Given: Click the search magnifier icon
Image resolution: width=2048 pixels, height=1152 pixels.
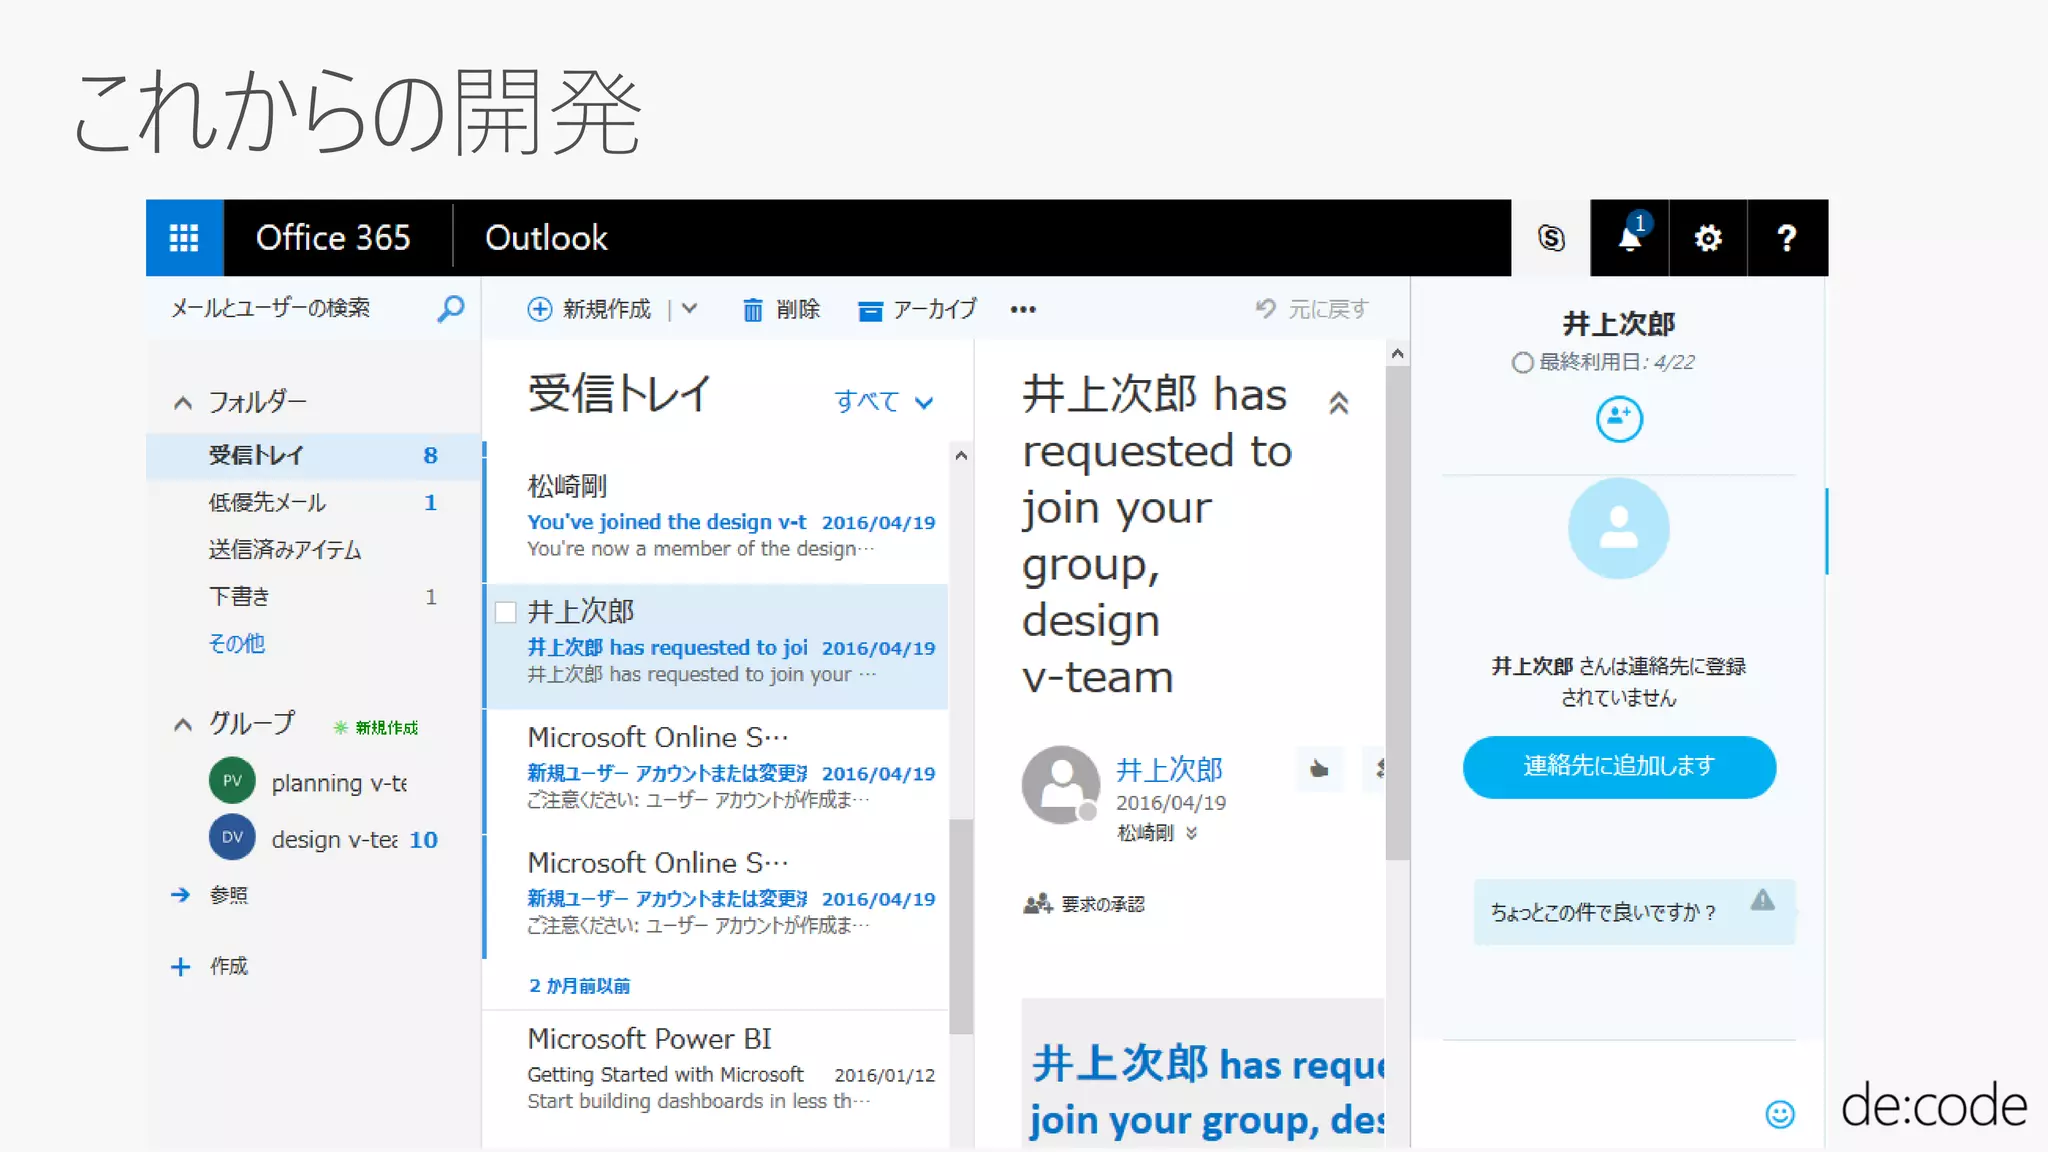Looking at the screenshot, I should [451, 308].
